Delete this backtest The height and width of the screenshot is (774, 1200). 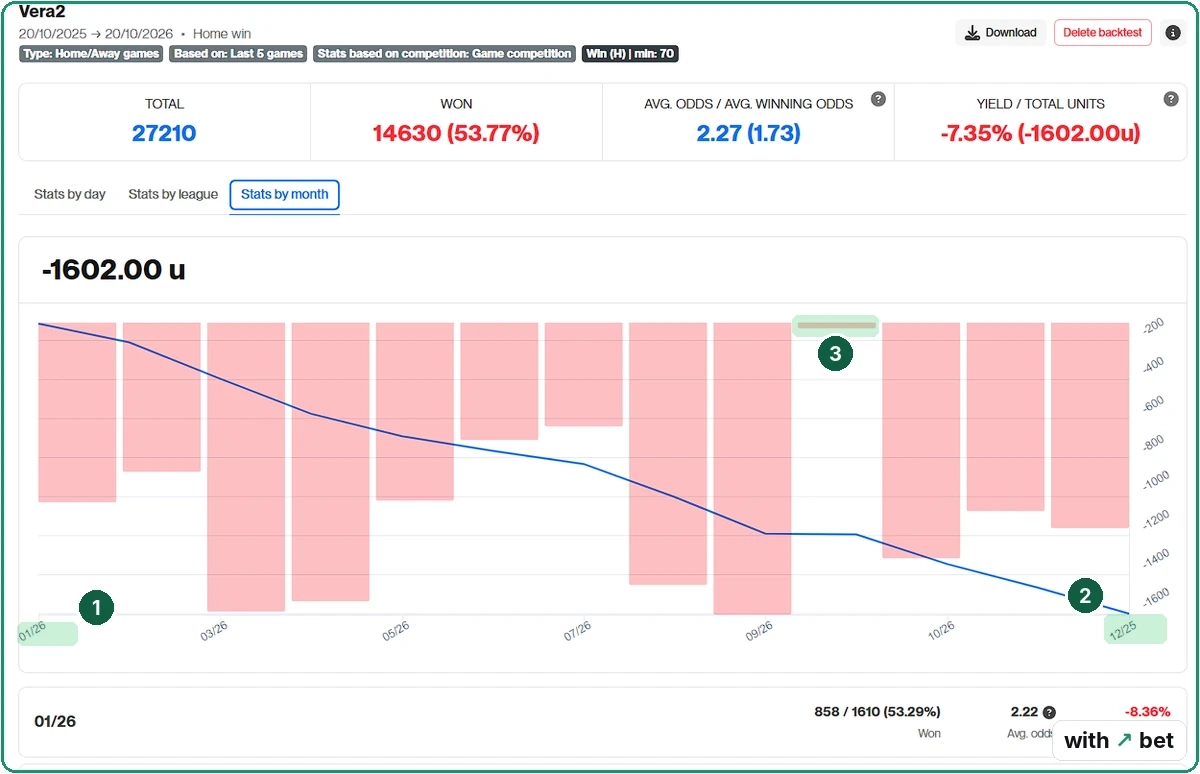pyautogui.click(x=1102, y=32)
